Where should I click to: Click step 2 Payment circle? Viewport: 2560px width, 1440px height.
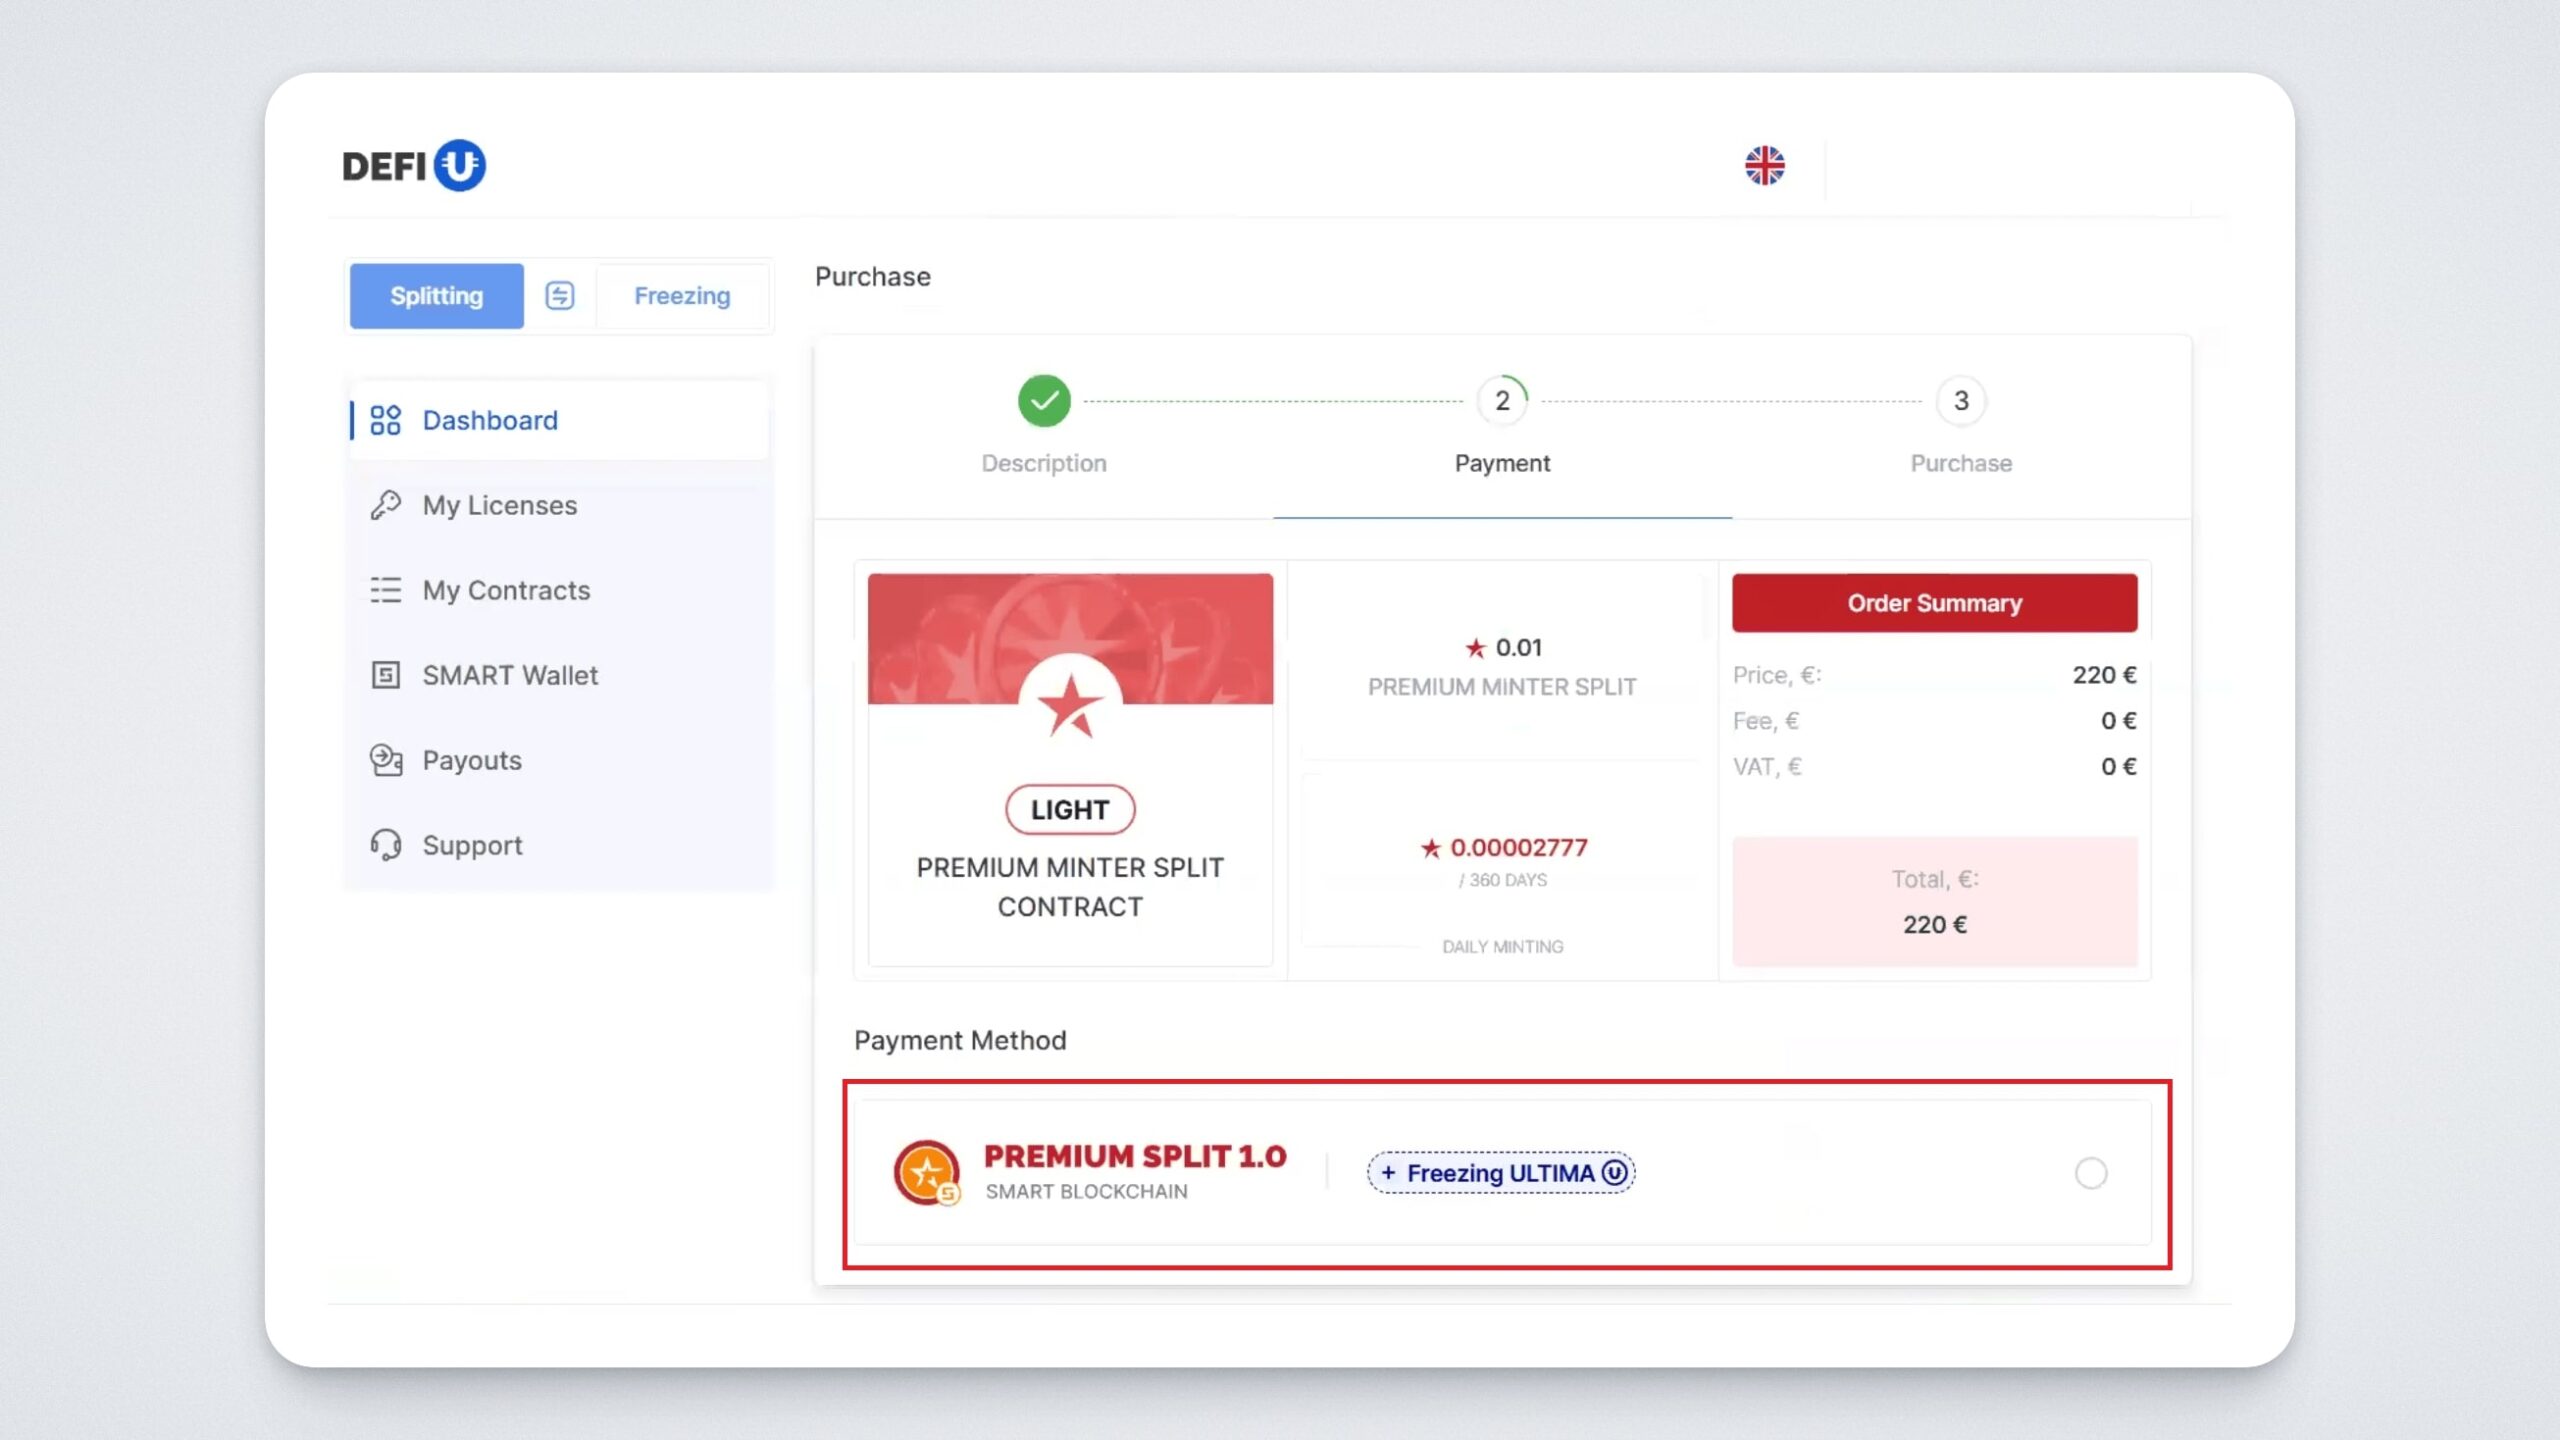[x=1501, y=400]
